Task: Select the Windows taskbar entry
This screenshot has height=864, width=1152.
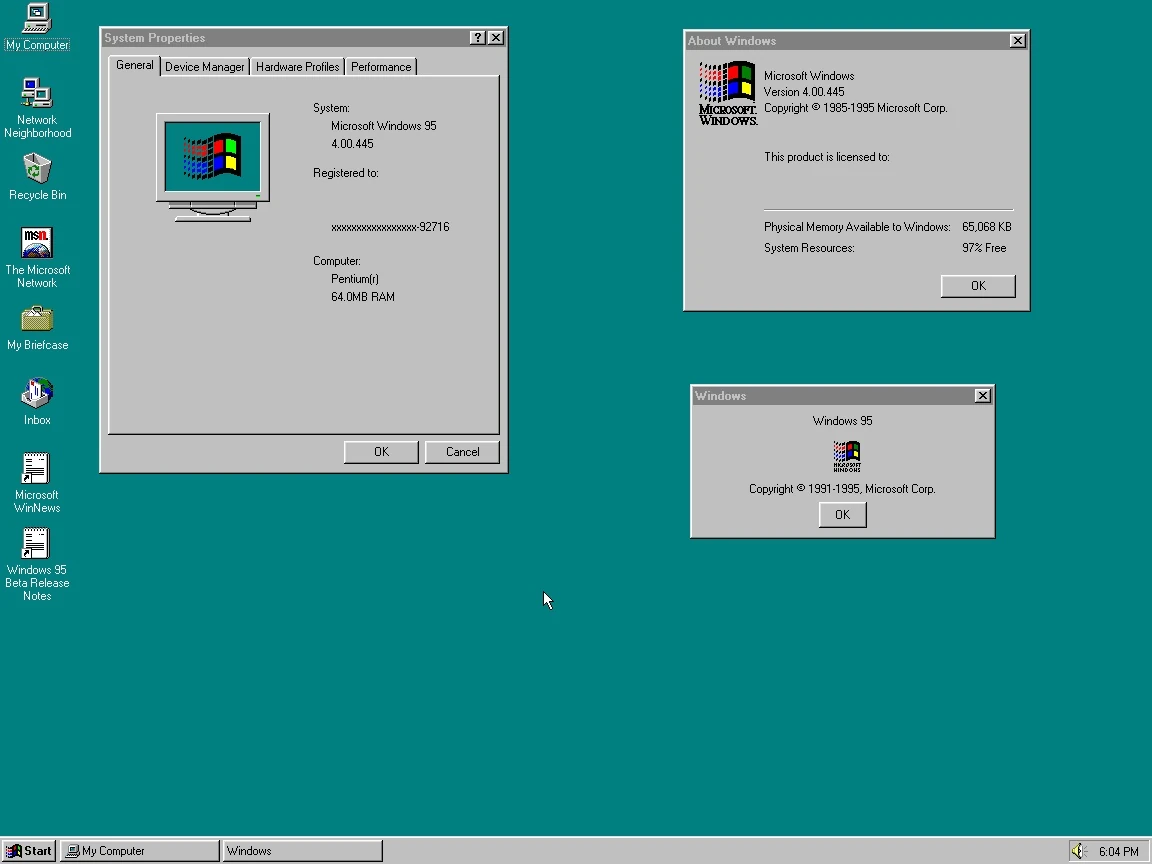Action: pyautogui.click(x=300, y=850)
